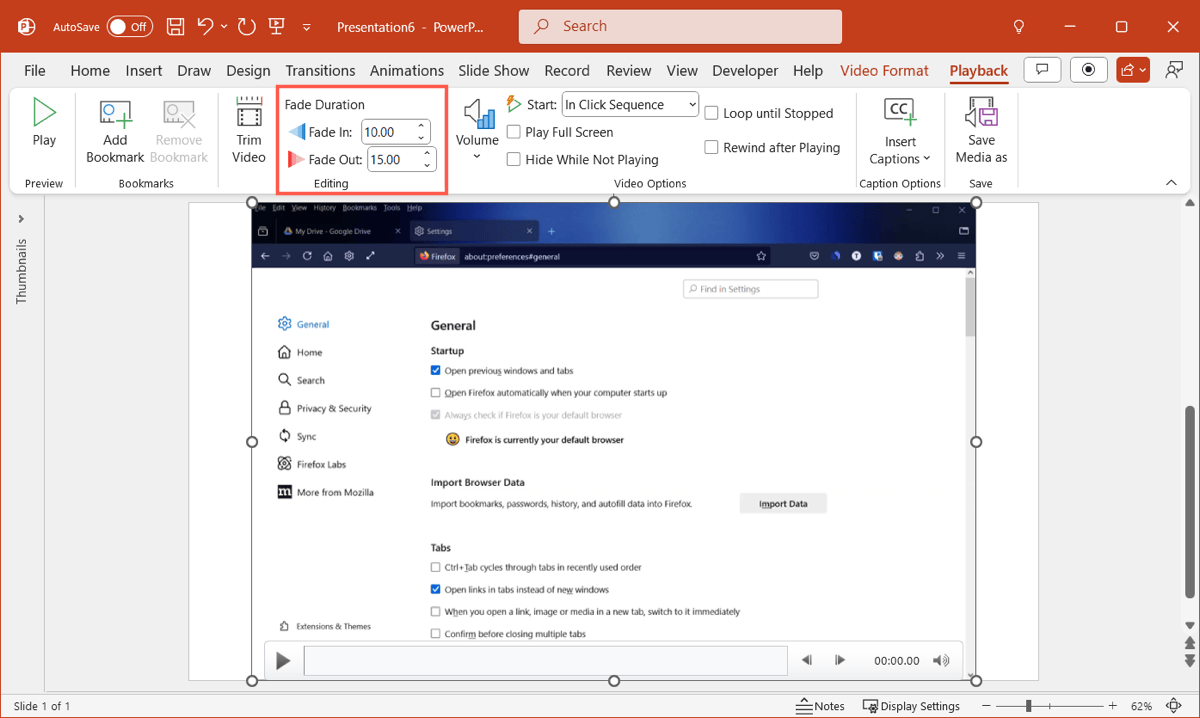Collapse the ribbon with the chevron
Viewport: 1200px width, 718px height.
[1171, 183]
